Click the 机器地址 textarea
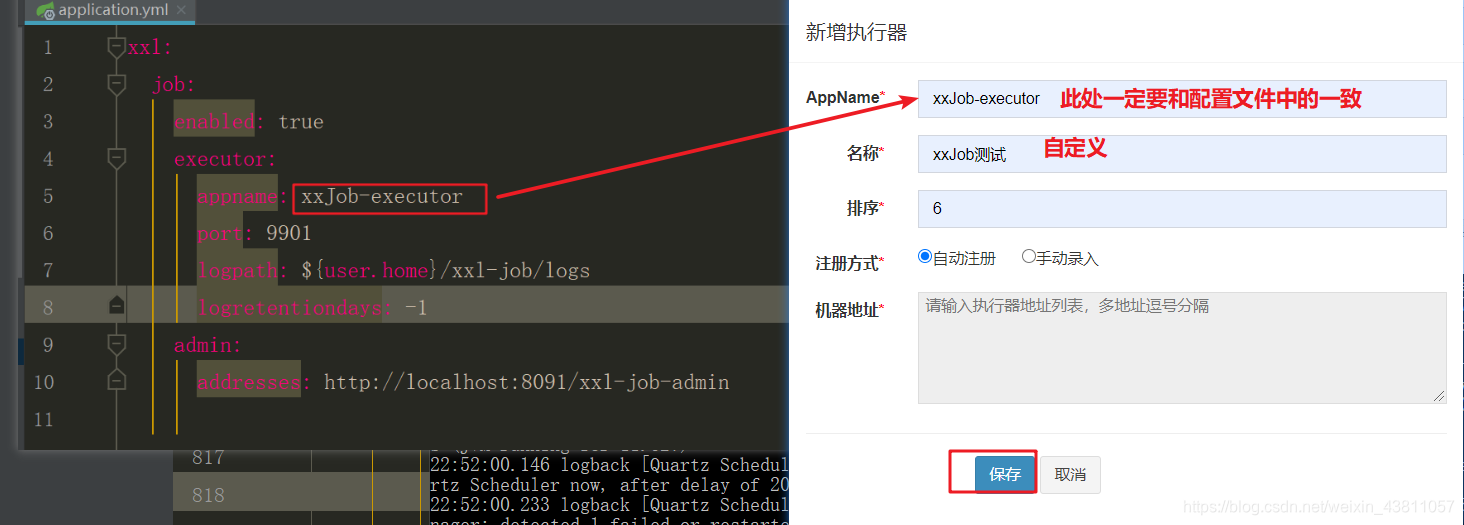Viewport: 1464px width, 525px height. click(1182, 348)
